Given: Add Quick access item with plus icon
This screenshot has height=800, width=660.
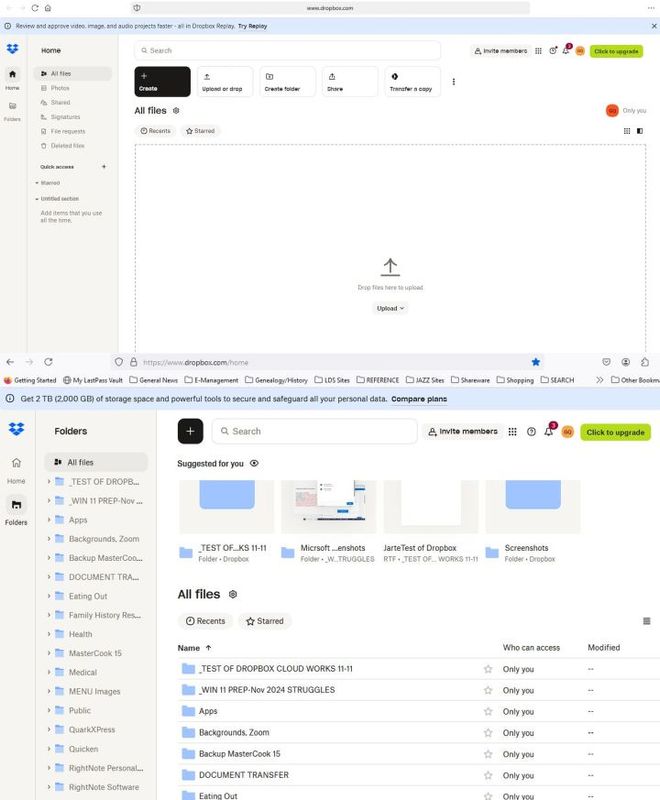Looking at the screenshot, I should pyautogui.click(x=104, y=167).
